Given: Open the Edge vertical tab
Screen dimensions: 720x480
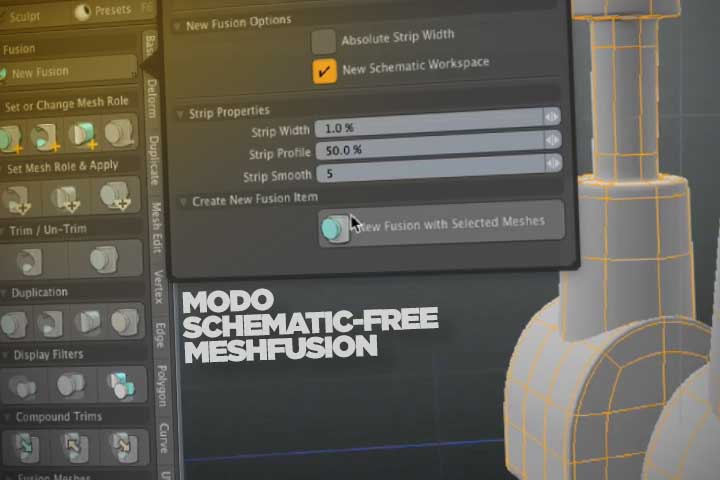Looking at the screenshot, I should (x=161, y=334).
